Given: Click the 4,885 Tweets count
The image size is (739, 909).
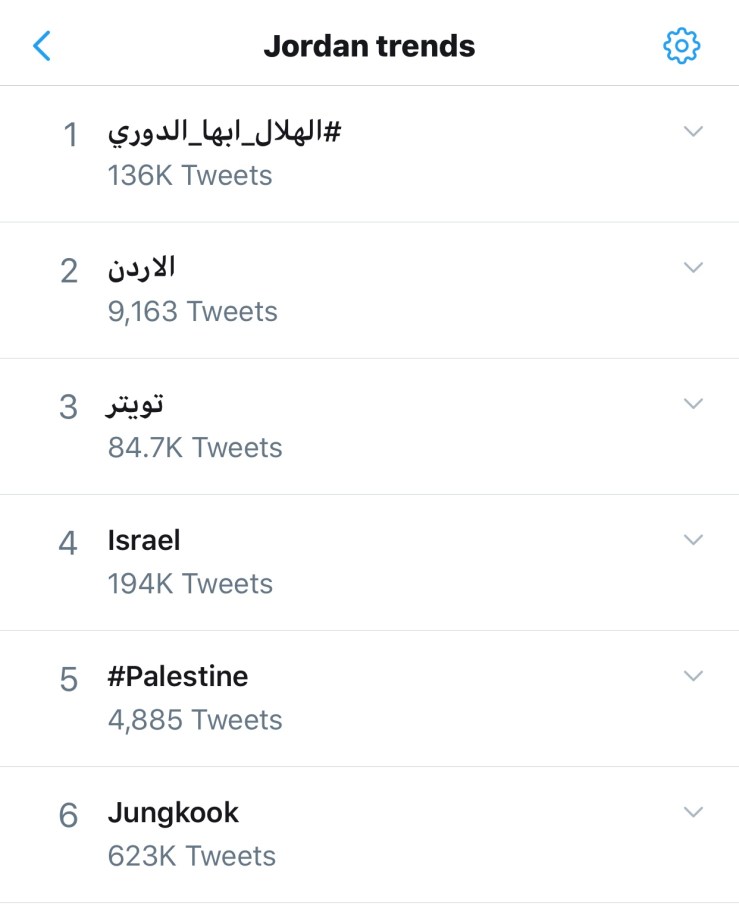Looking at the screenshot, I should (195, 720).
